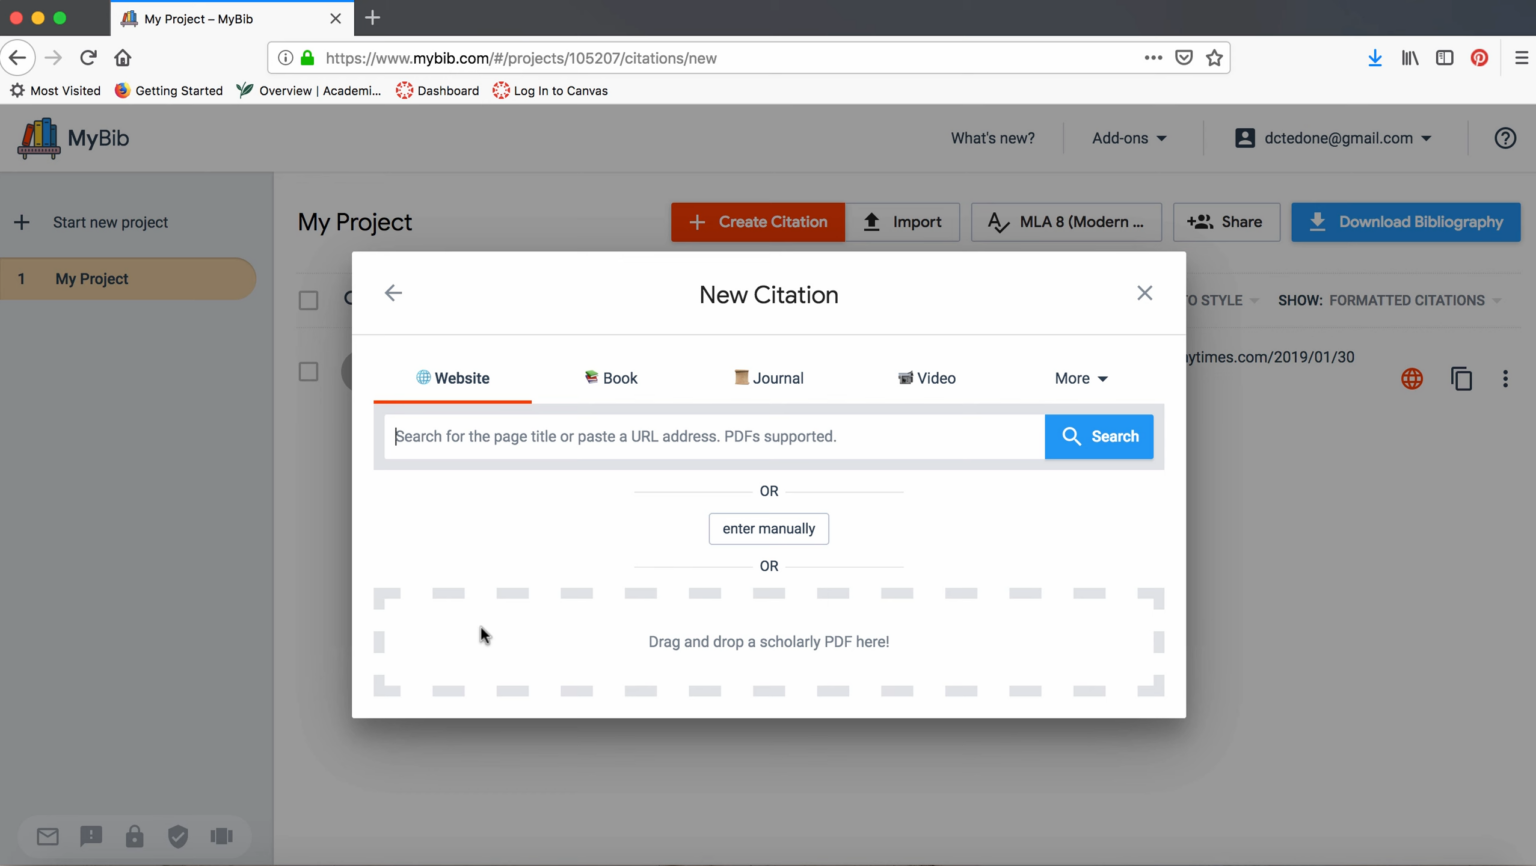This screenshot has height=866, width=1536.
Task: Select the citation row checkbox
Action: [308, 371]
